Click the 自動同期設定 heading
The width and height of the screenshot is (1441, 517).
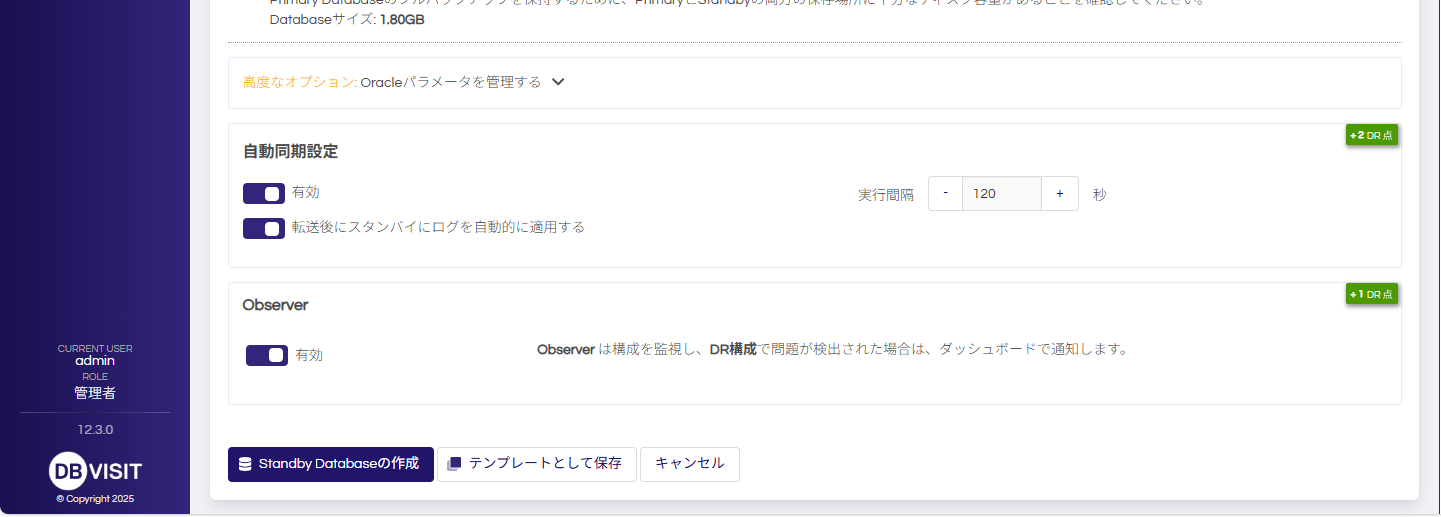click(290, 152)
